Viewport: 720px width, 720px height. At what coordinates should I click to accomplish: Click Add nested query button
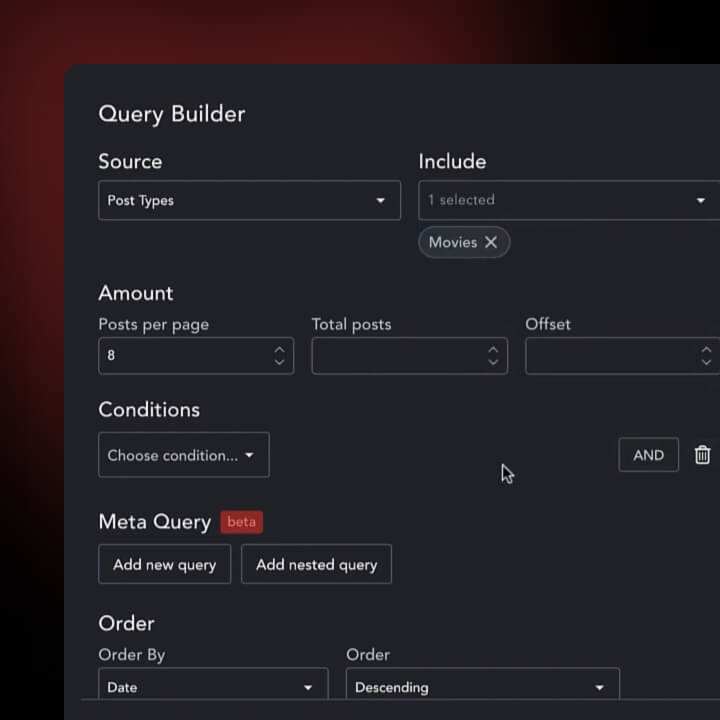click(316, 564)
